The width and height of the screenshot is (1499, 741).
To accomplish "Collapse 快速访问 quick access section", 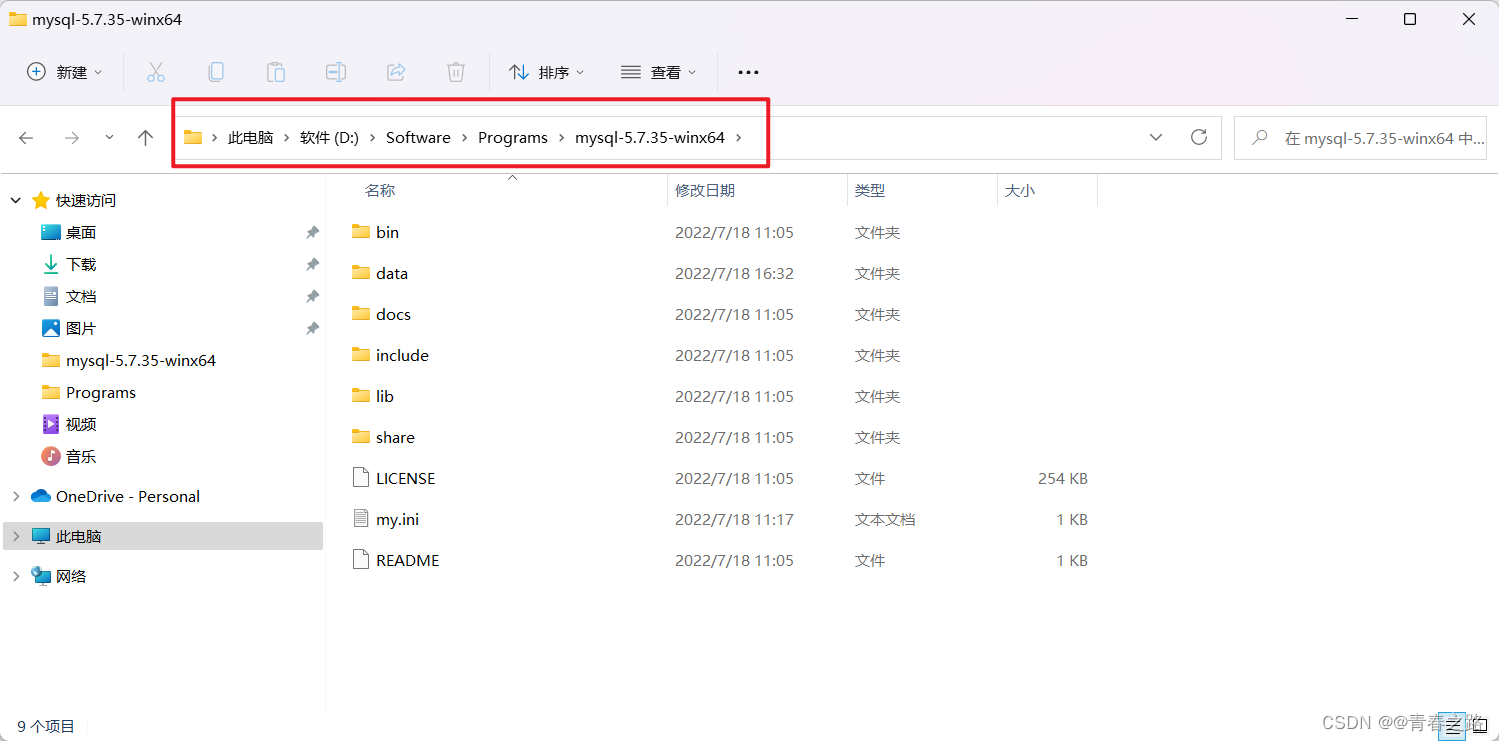I will click(x=15, y=200).
